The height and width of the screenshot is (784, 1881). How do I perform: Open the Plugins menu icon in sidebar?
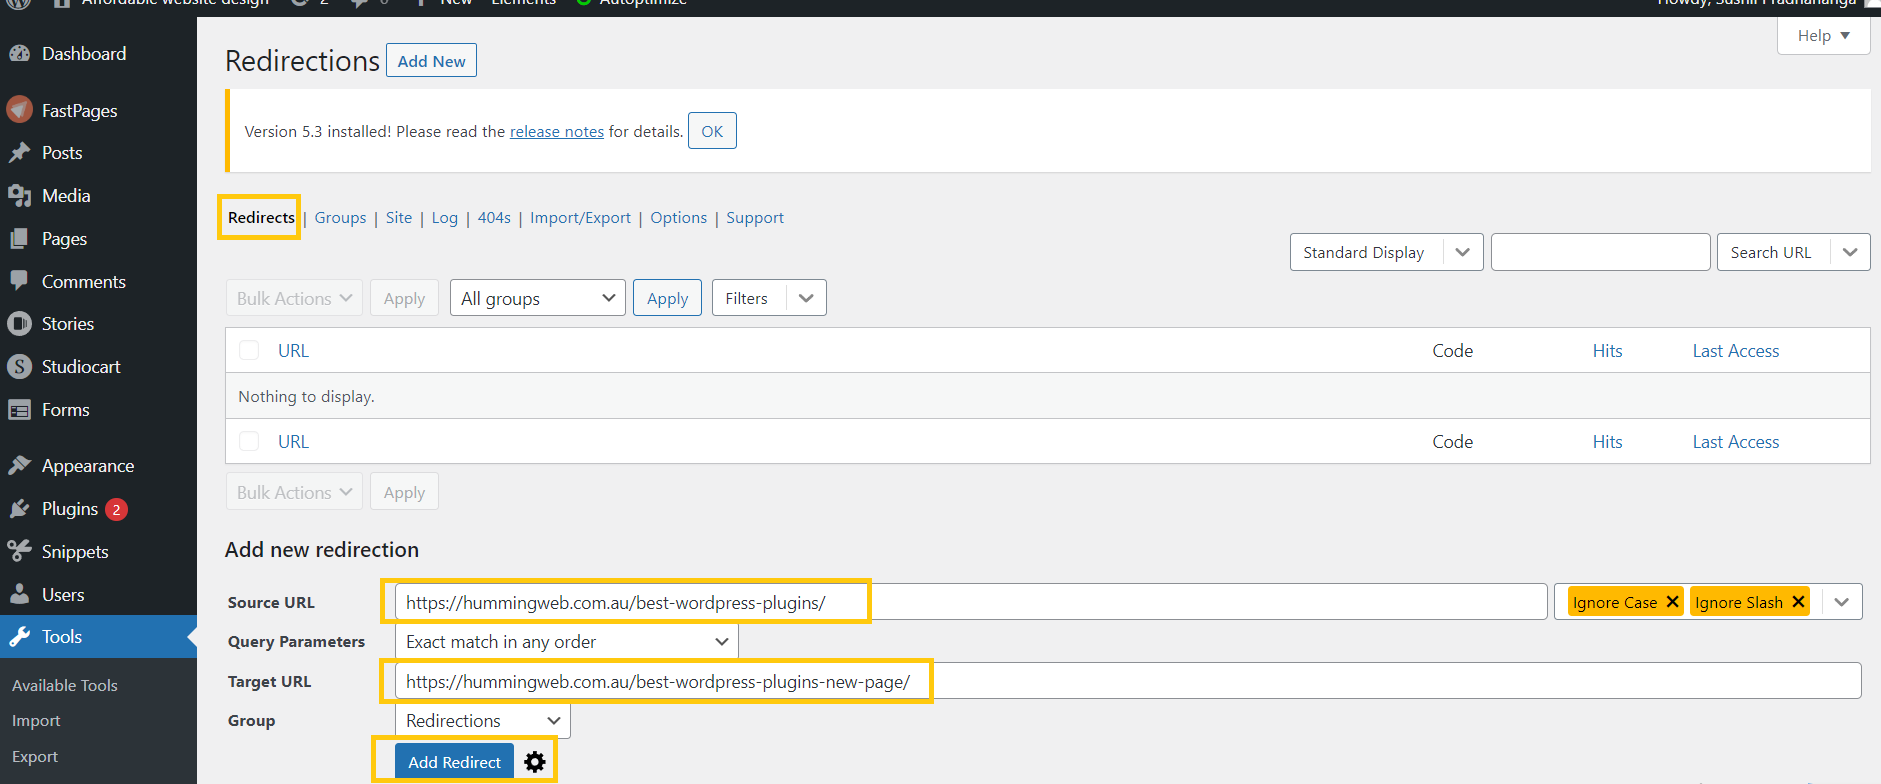19,509
